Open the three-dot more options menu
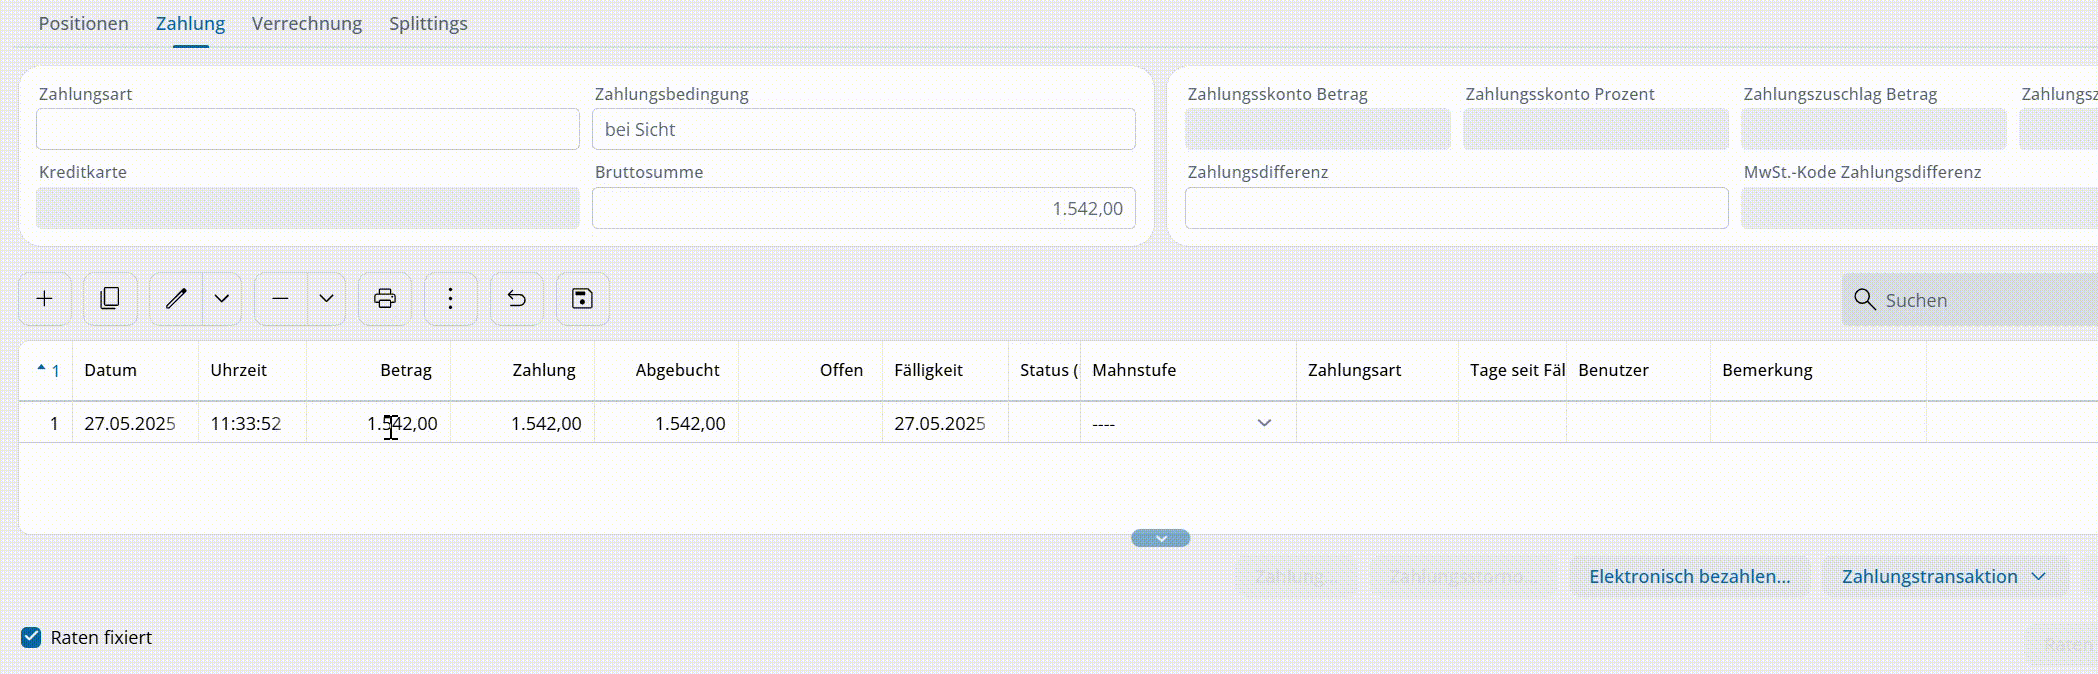 point(451,299)
